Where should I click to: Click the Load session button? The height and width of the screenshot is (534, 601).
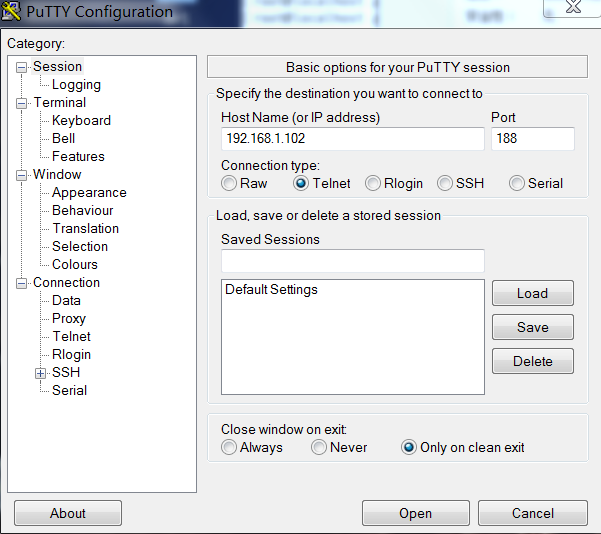point(533,293)
